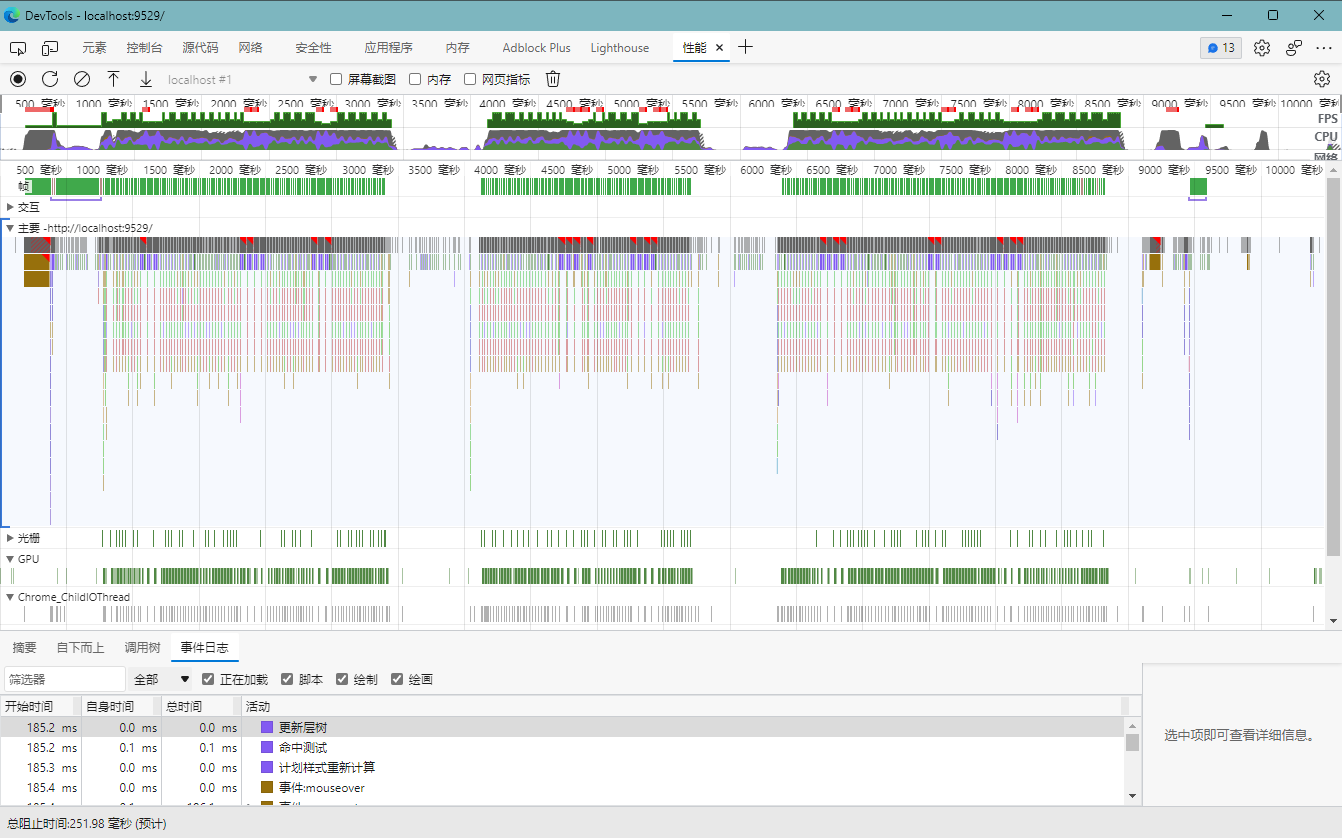The height and width of the screenshot is (838, 1342).
Task: Open DevTools settings gear icon
Action: click(1262, 48)
